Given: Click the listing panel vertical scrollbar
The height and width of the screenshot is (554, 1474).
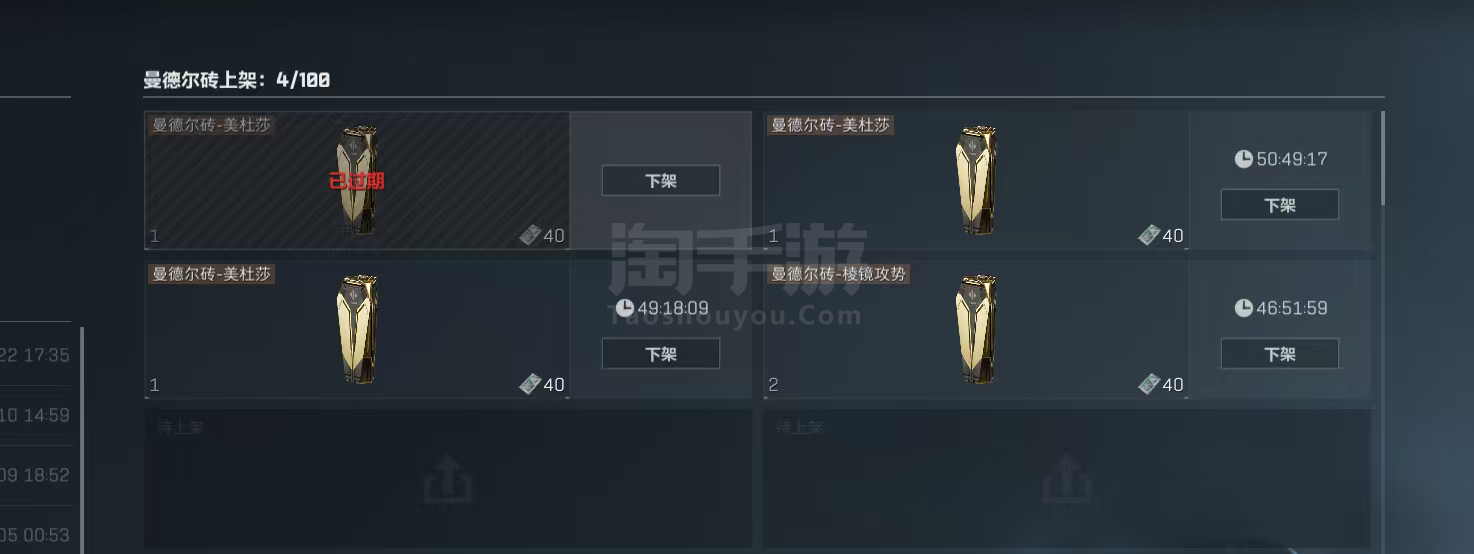Looking at the screenshot, I should tap(1383, 159).
